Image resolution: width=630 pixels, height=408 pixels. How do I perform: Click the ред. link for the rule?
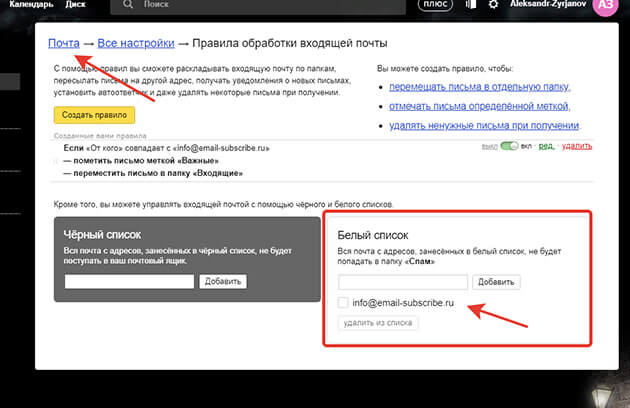[546, 146]
